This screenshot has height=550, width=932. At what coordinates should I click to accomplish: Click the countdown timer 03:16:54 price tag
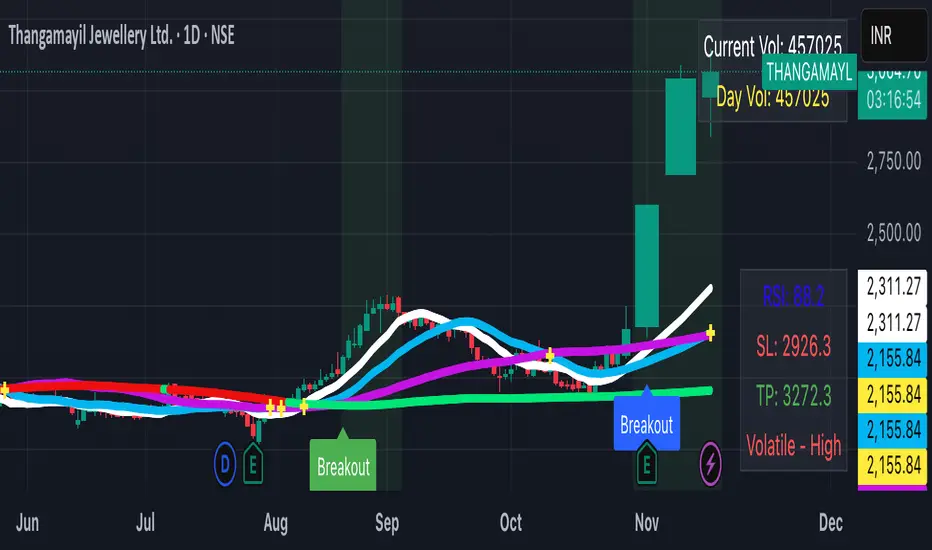(893, 100)
